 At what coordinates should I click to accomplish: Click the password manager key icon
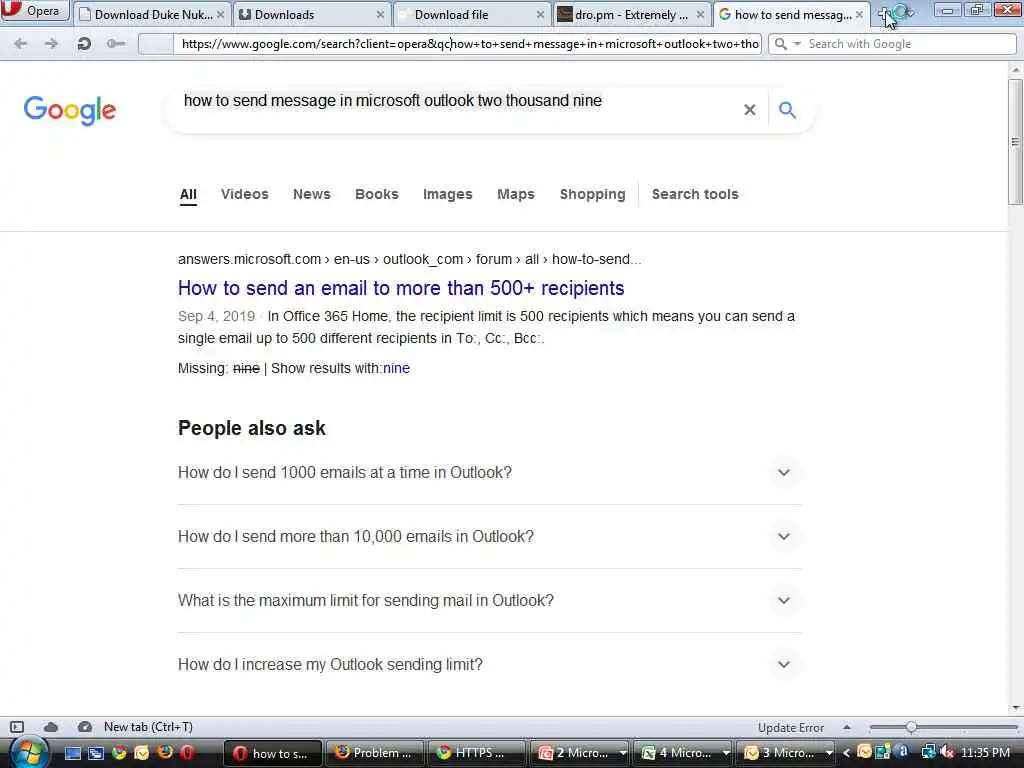point(116,44)
